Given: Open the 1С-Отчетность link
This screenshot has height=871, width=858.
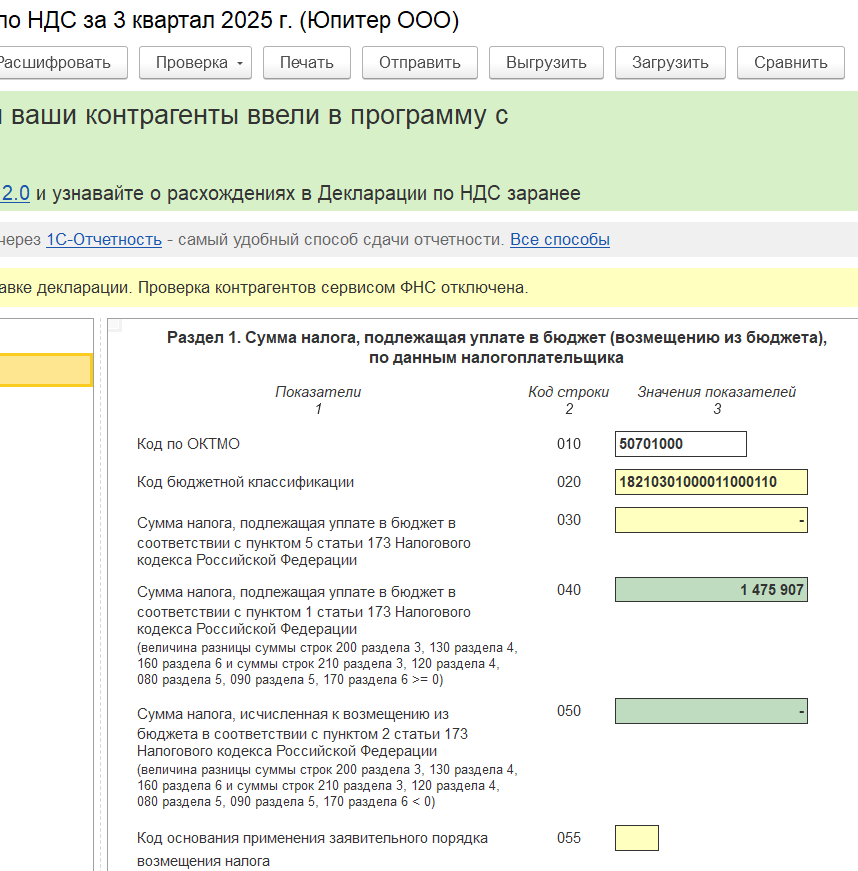Looking at the screenshot, I should coord(104,239).
